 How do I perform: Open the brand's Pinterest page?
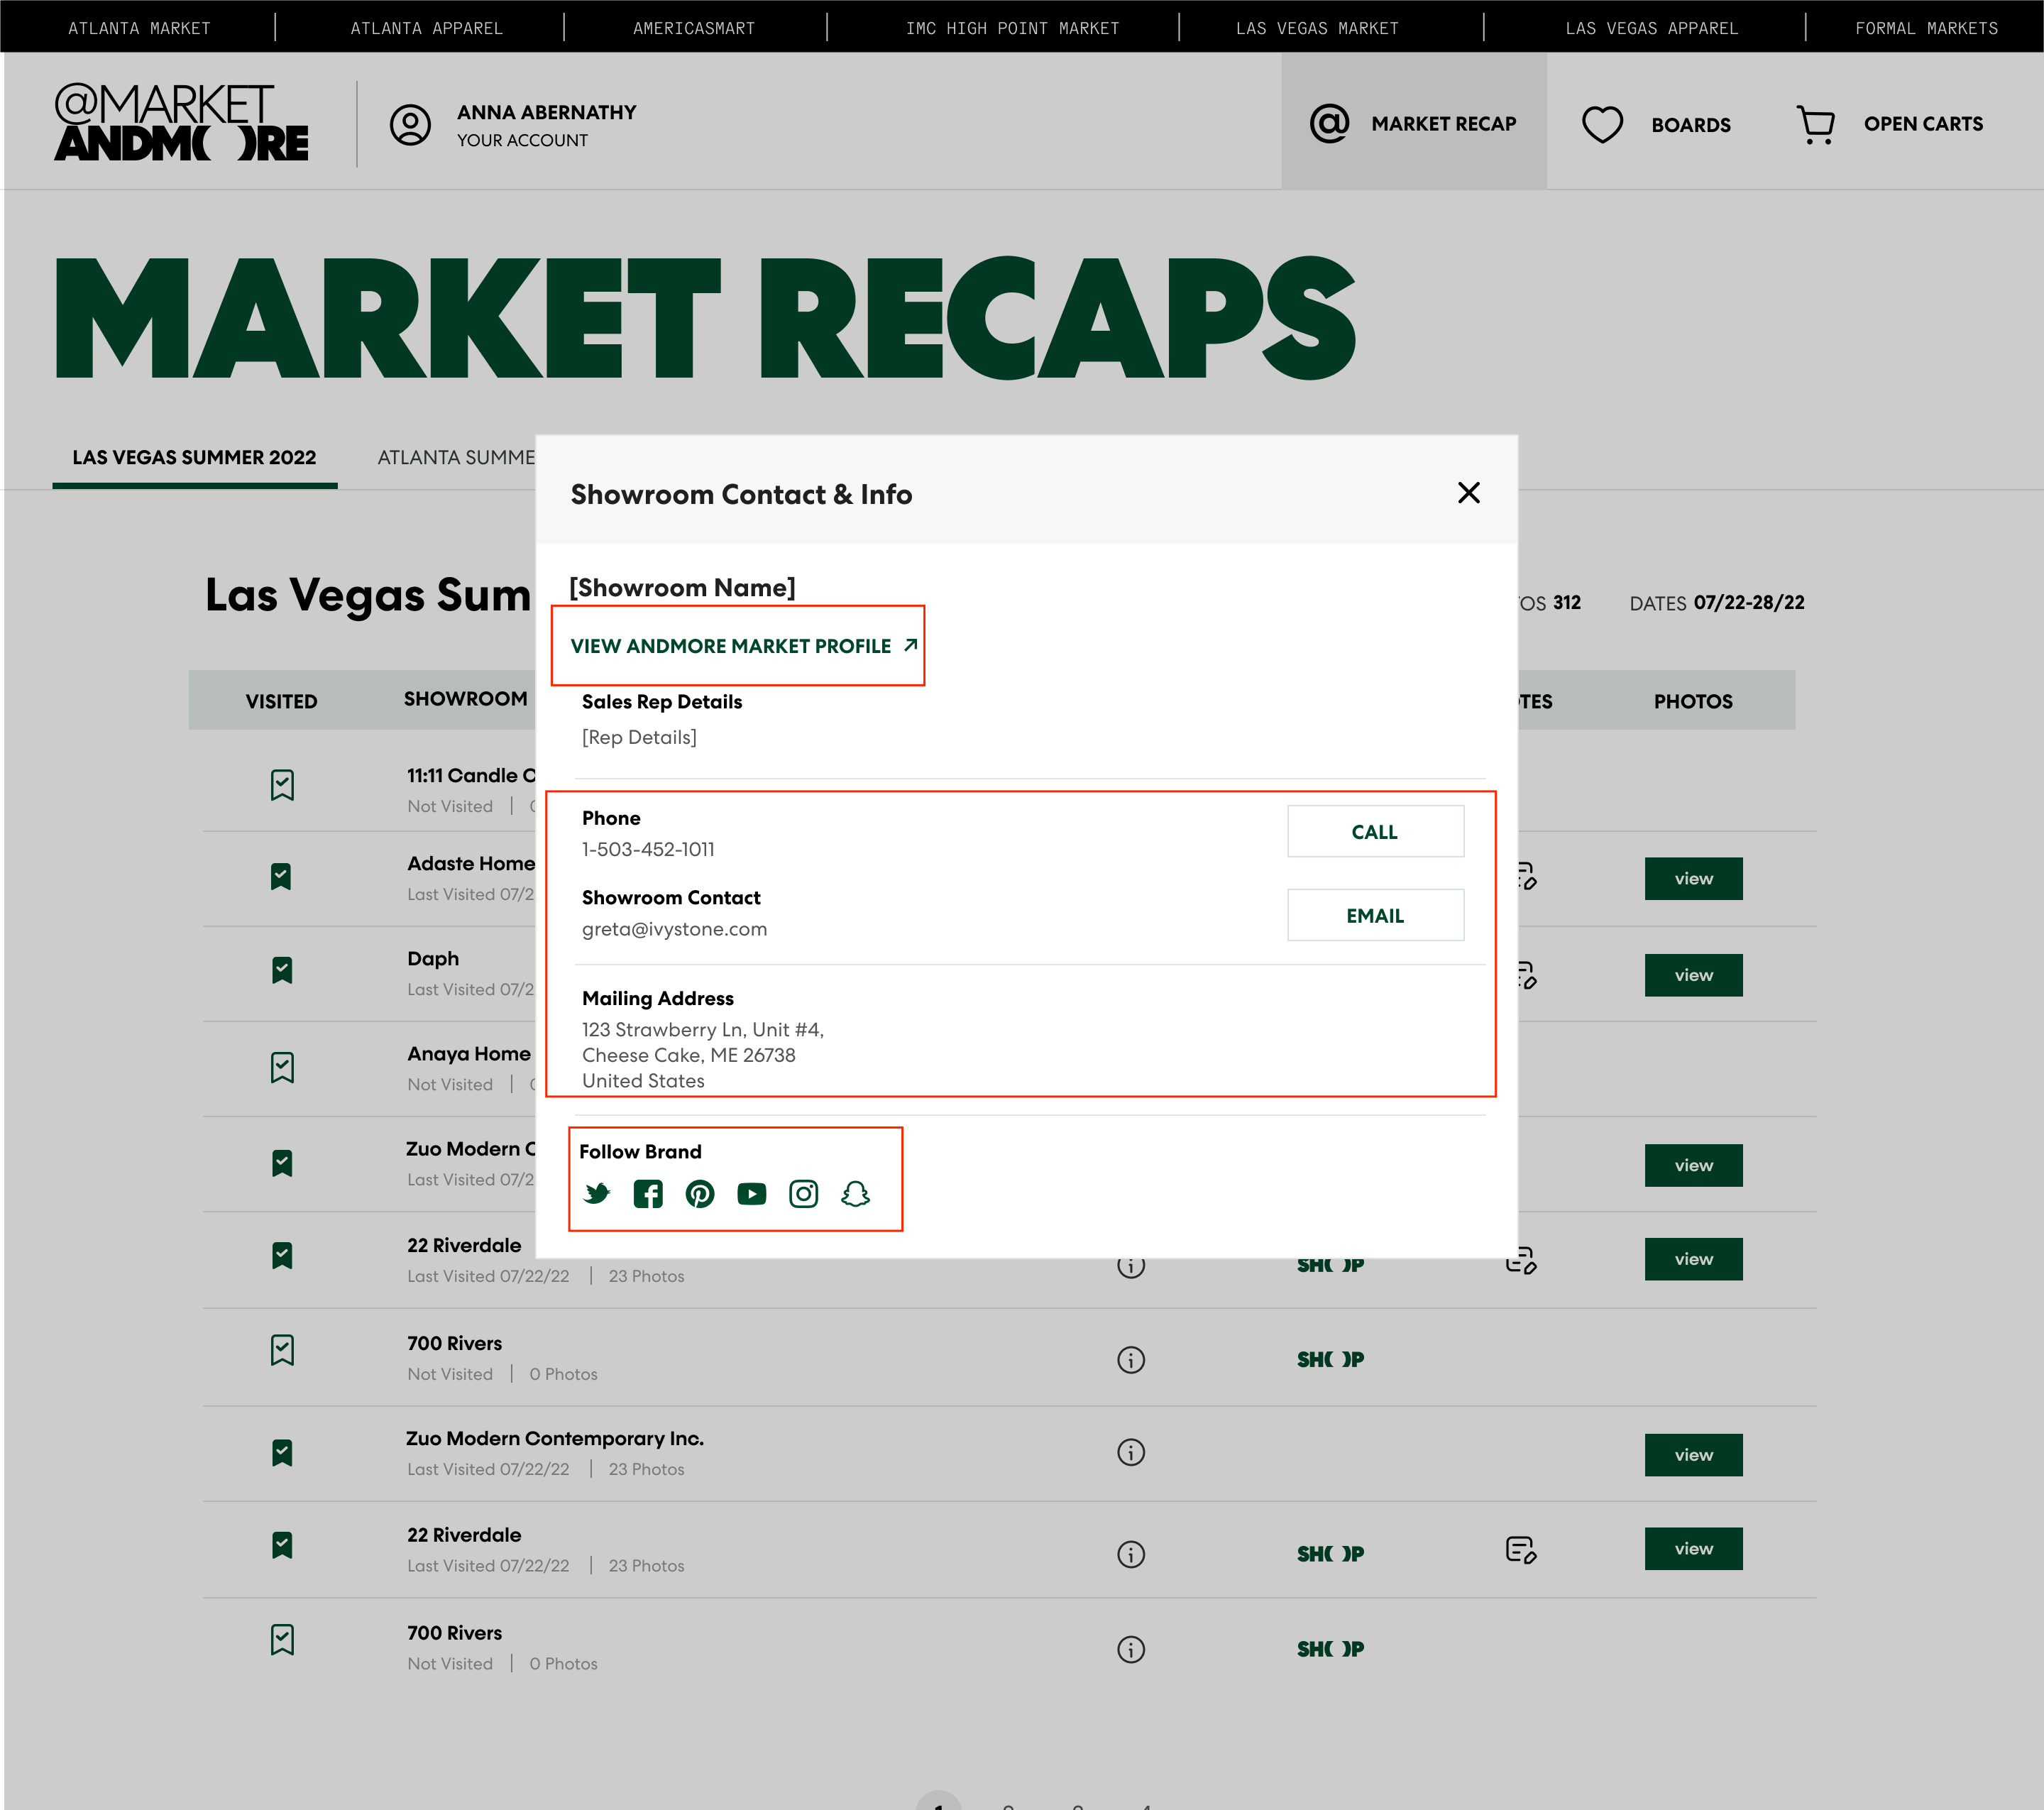point(700,1193)
